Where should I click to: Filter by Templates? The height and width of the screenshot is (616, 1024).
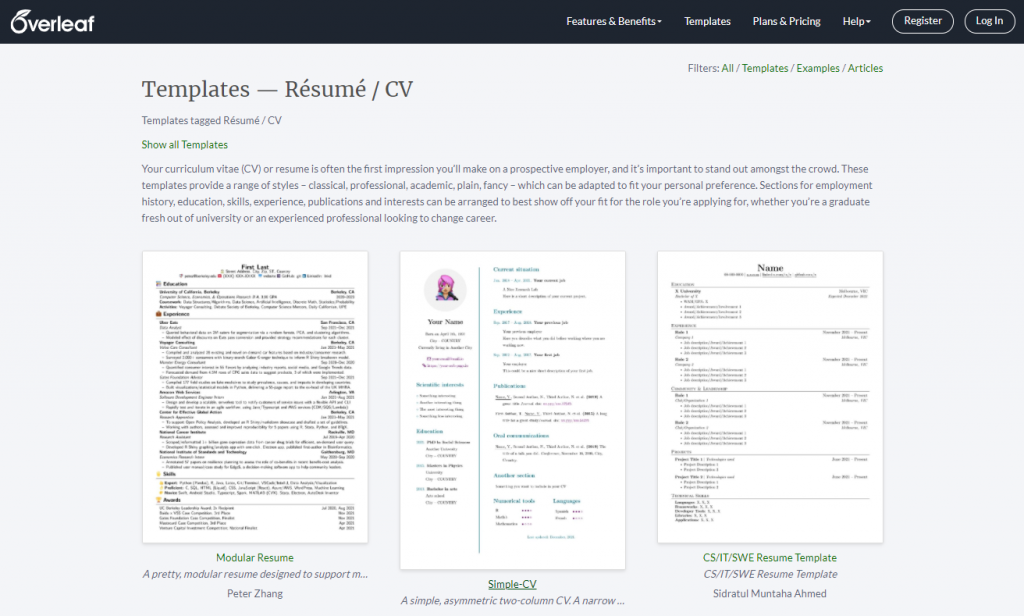pos(765,68)
